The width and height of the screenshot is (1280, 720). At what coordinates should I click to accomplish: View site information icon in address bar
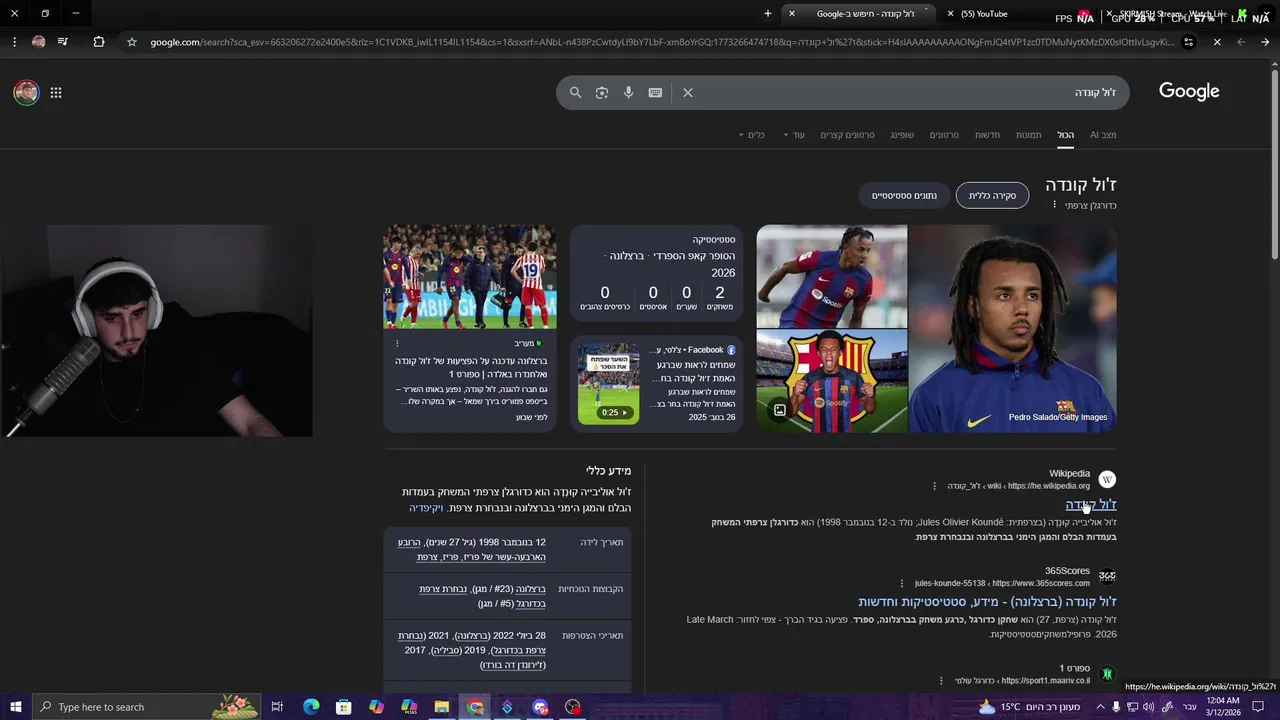click(x=1188, y=42)
